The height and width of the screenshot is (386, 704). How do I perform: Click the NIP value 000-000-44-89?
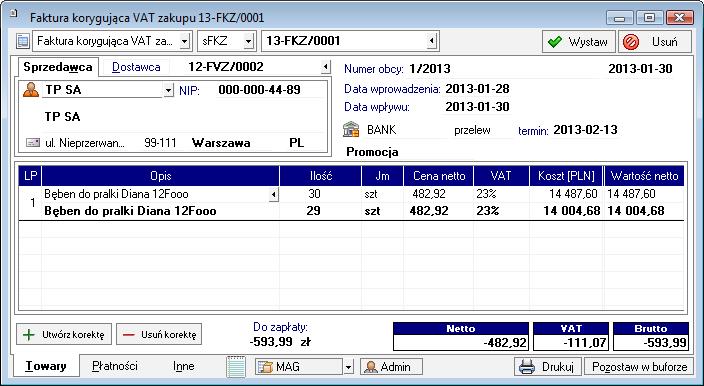(x=260, y=90)
